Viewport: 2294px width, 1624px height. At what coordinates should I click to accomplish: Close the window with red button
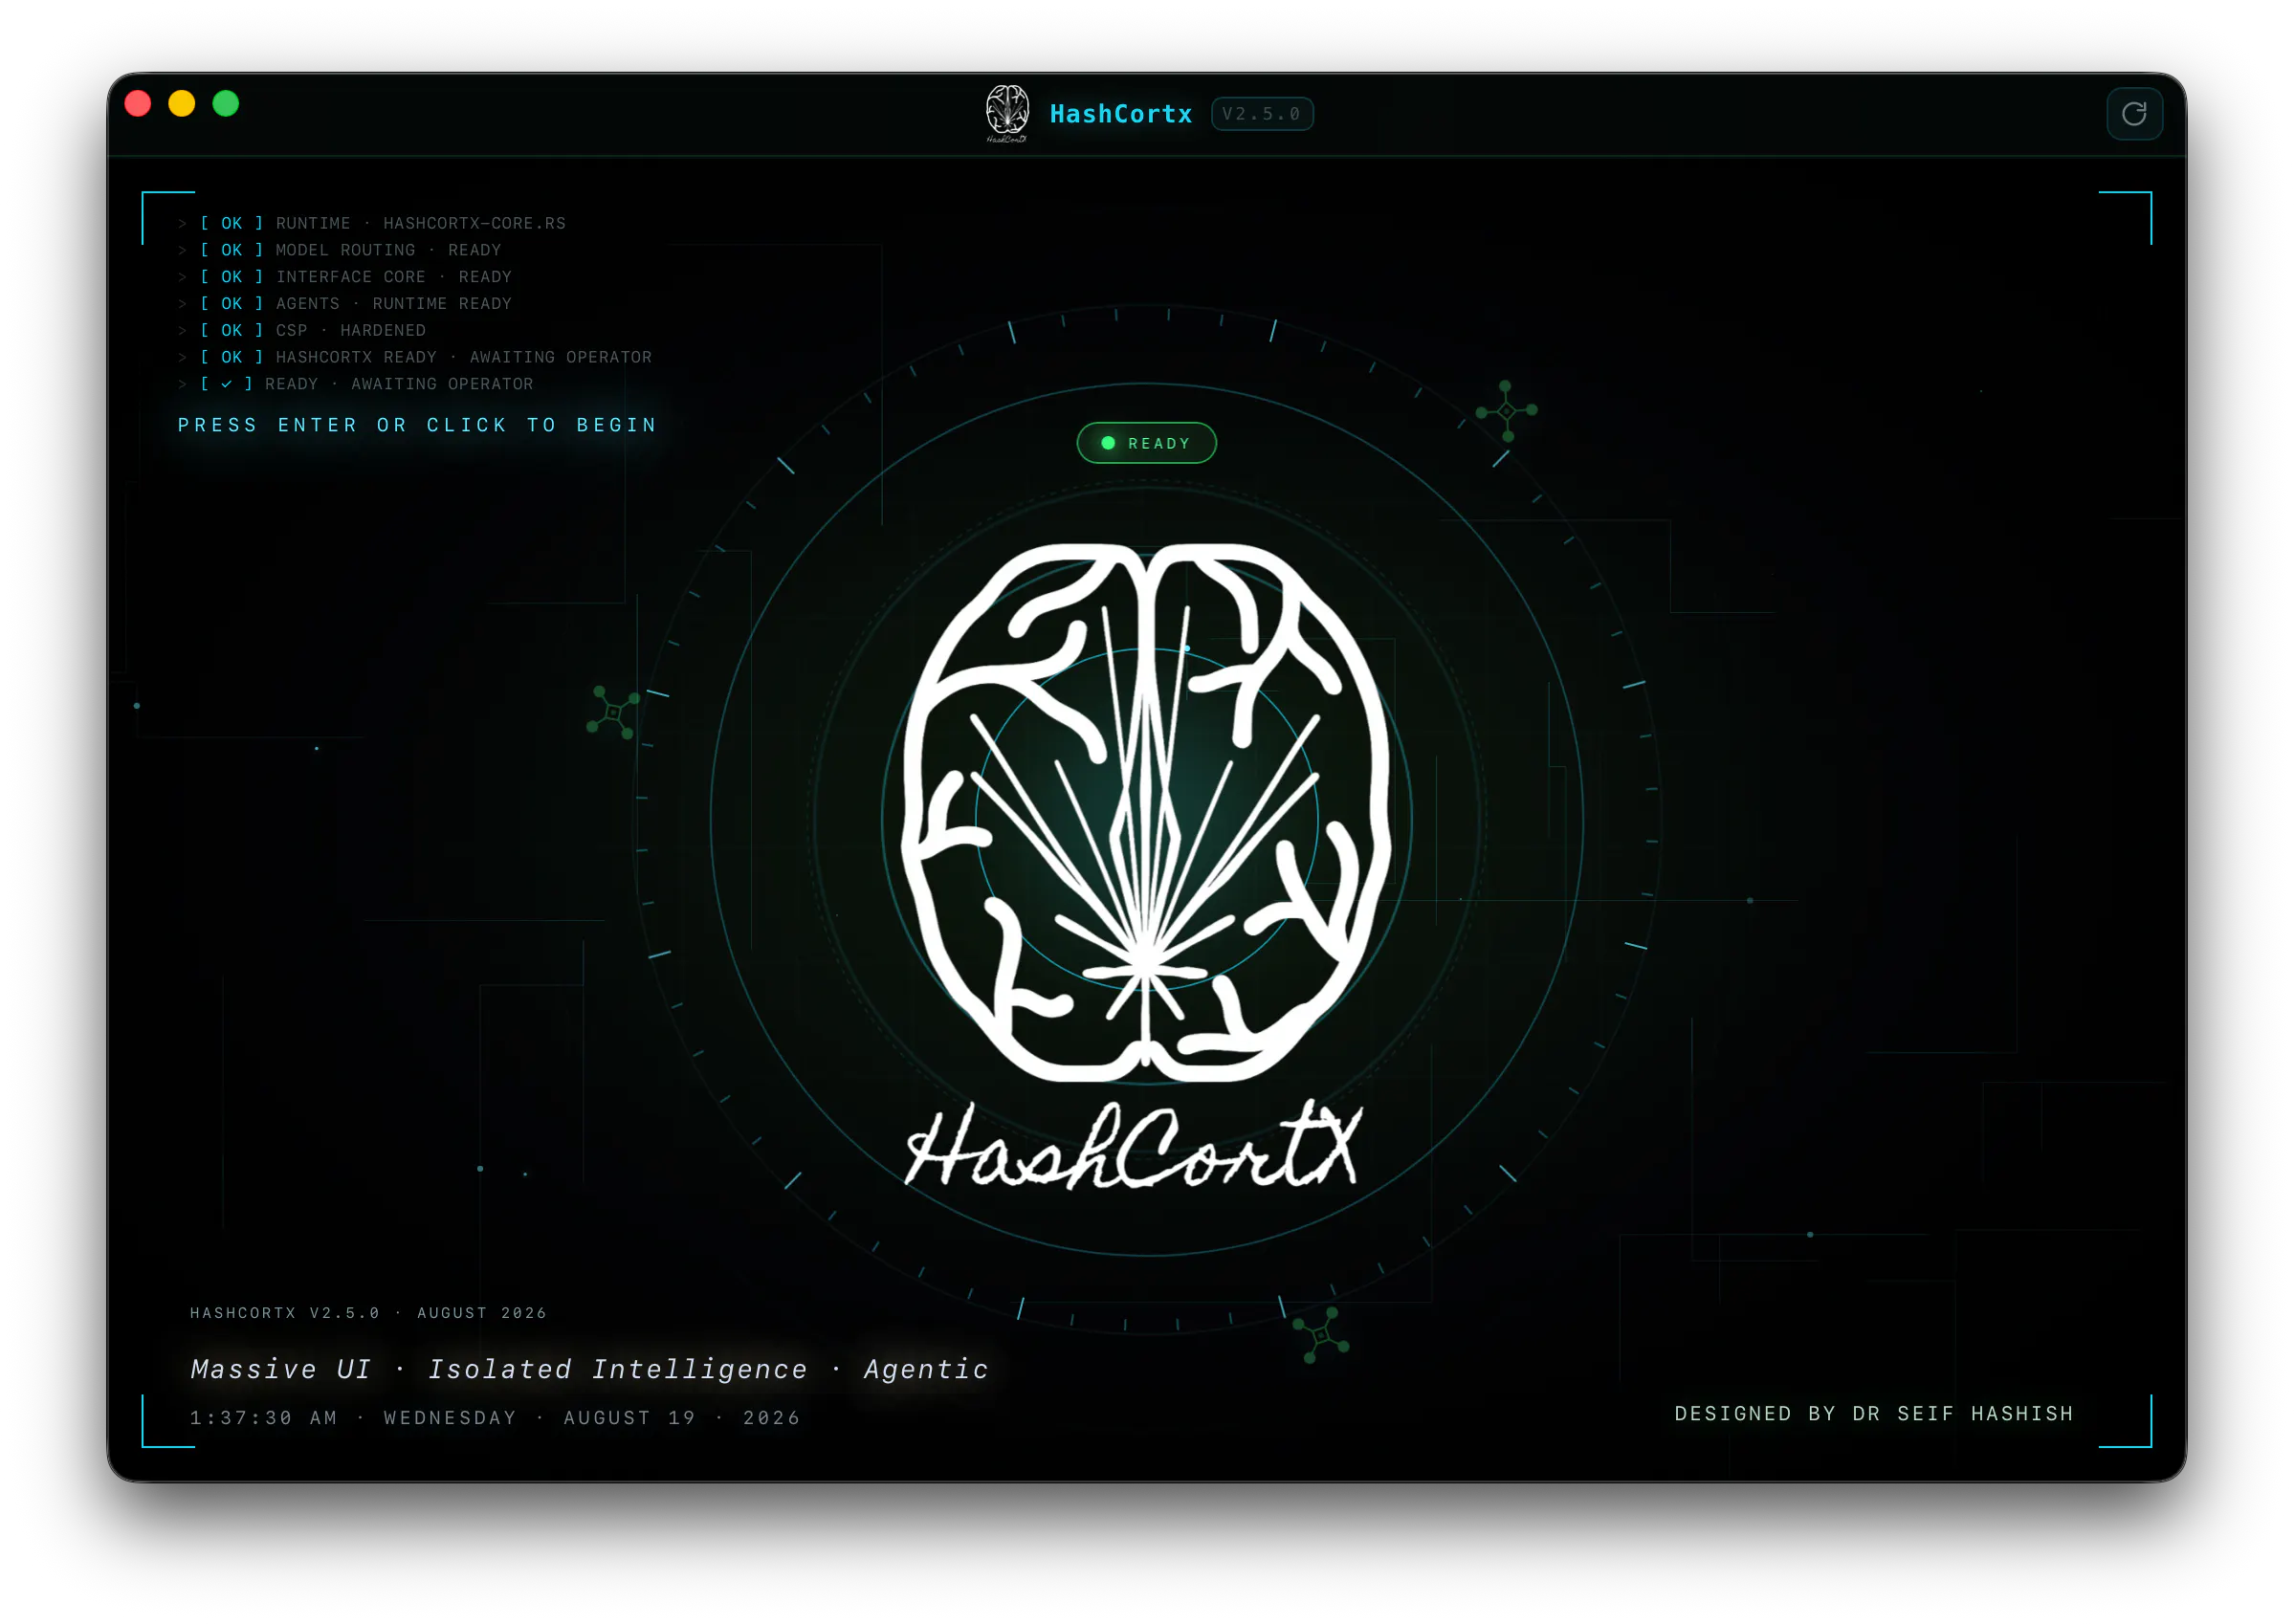(x=138, y=104)
